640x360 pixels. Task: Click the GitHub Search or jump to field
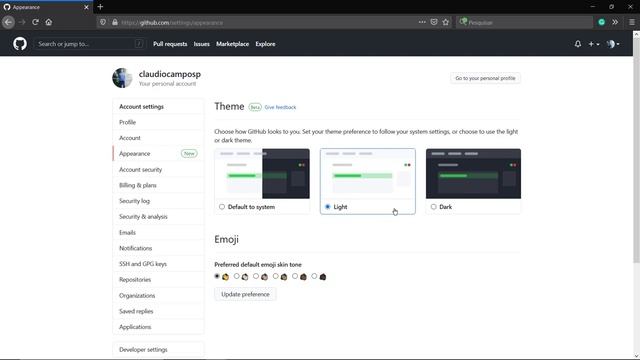[89, 44]
